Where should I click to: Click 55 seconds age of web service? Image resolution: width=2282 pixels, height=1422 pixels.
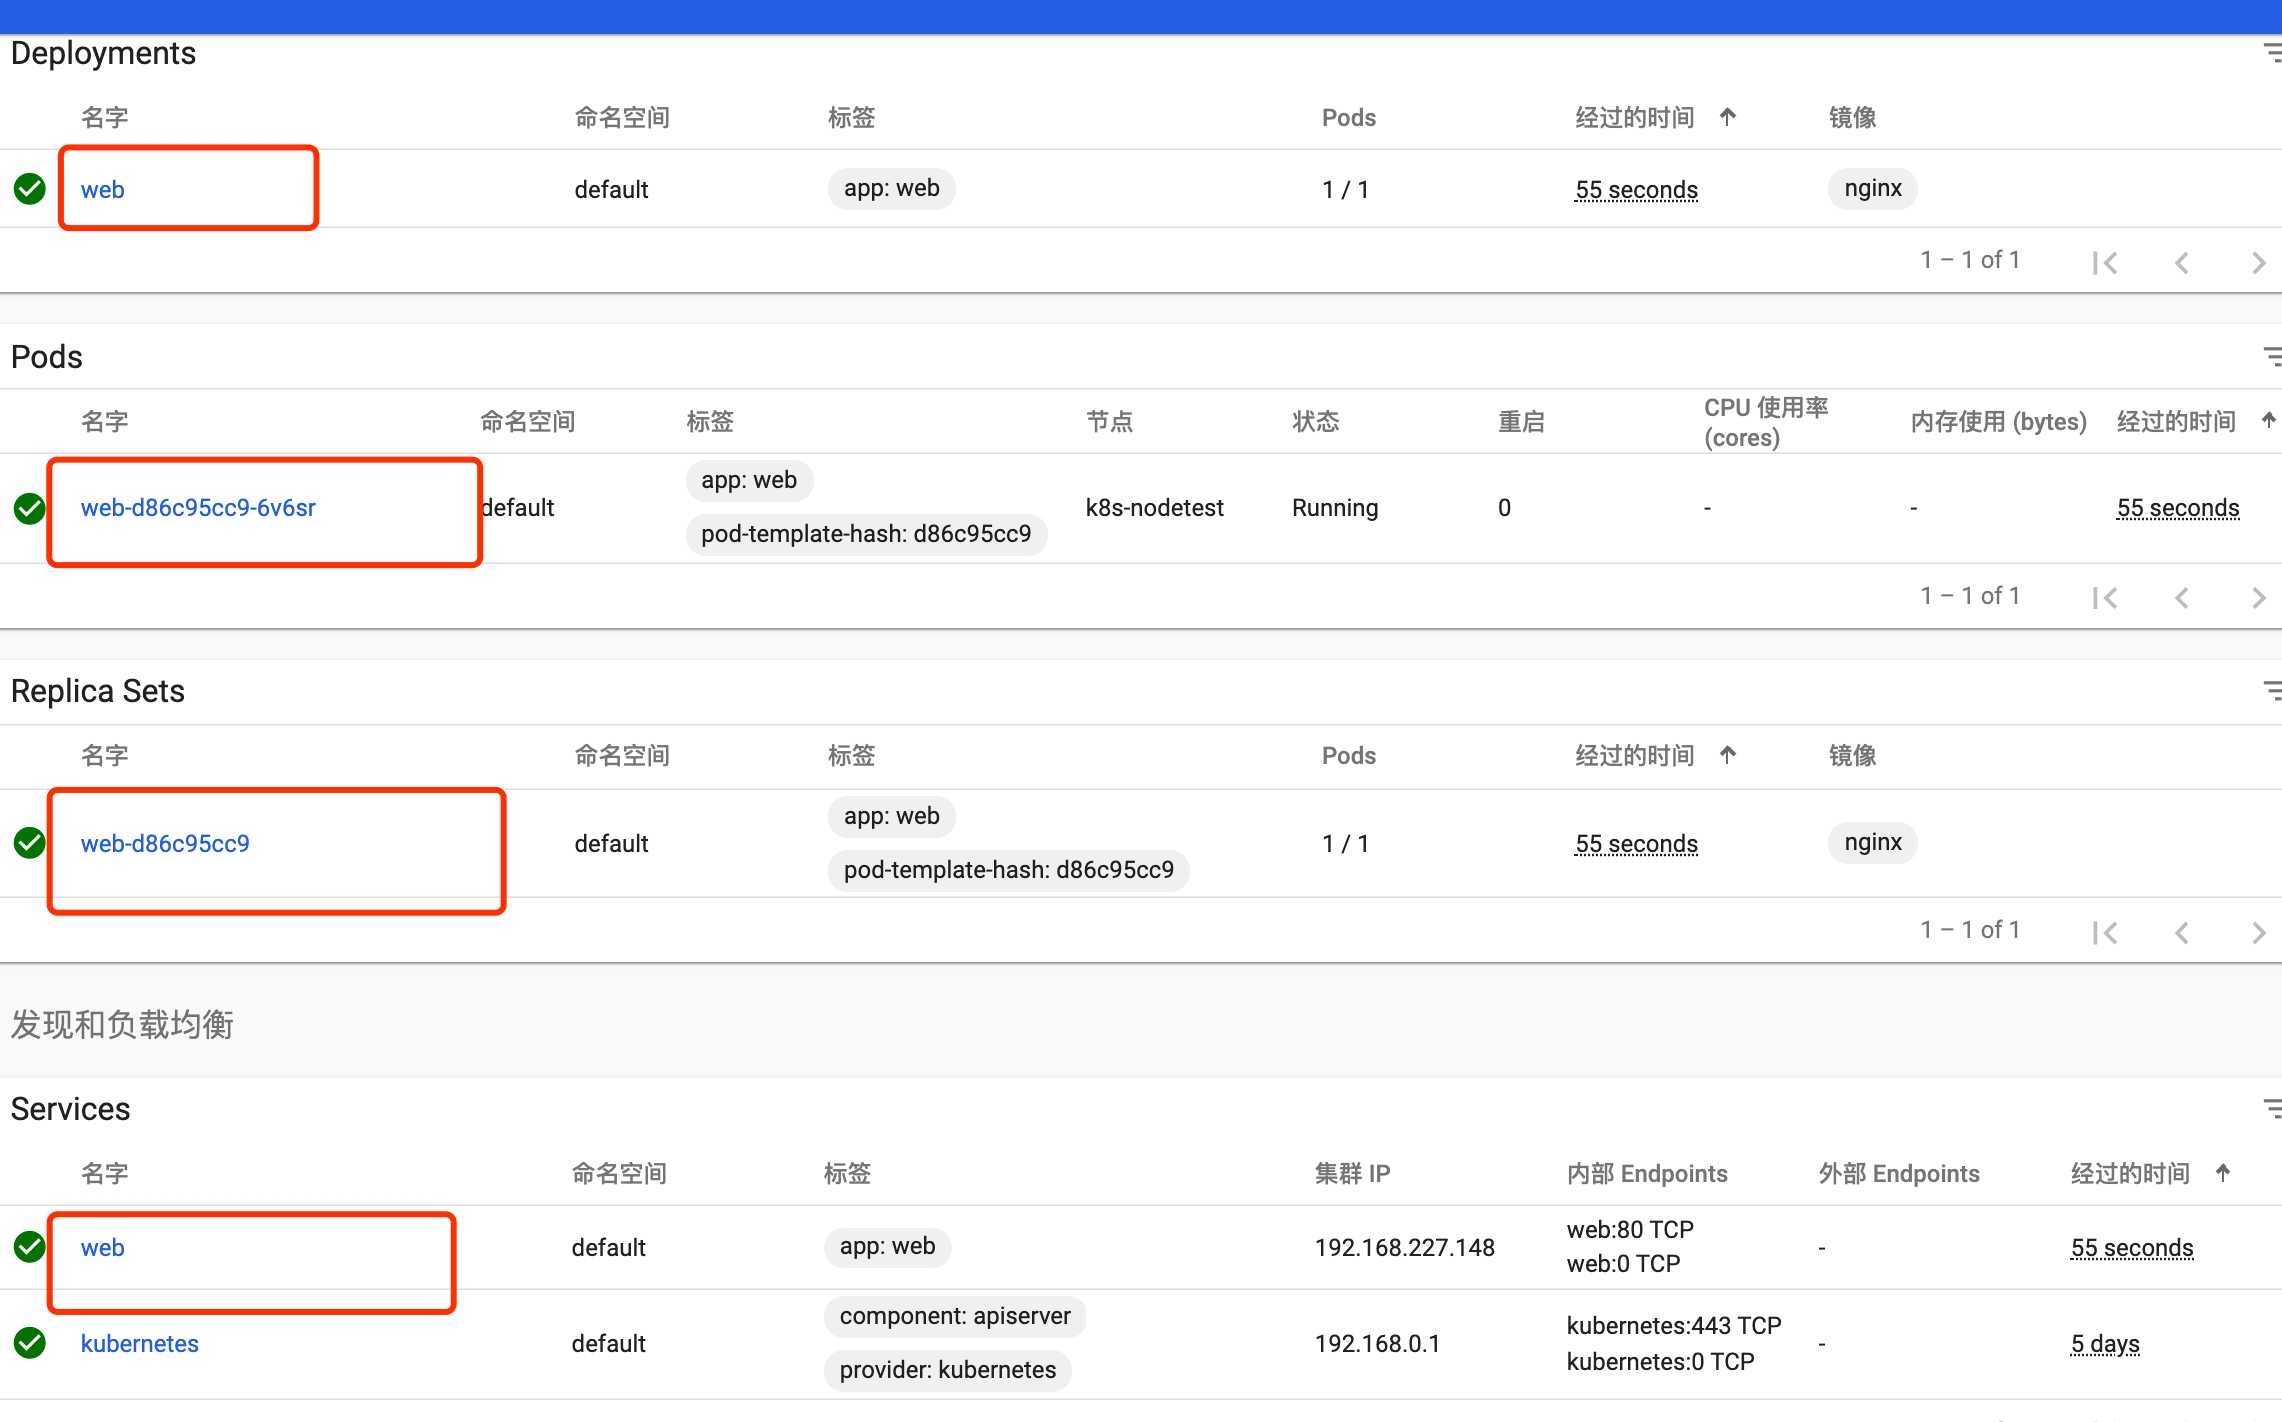[2131, 1248]
